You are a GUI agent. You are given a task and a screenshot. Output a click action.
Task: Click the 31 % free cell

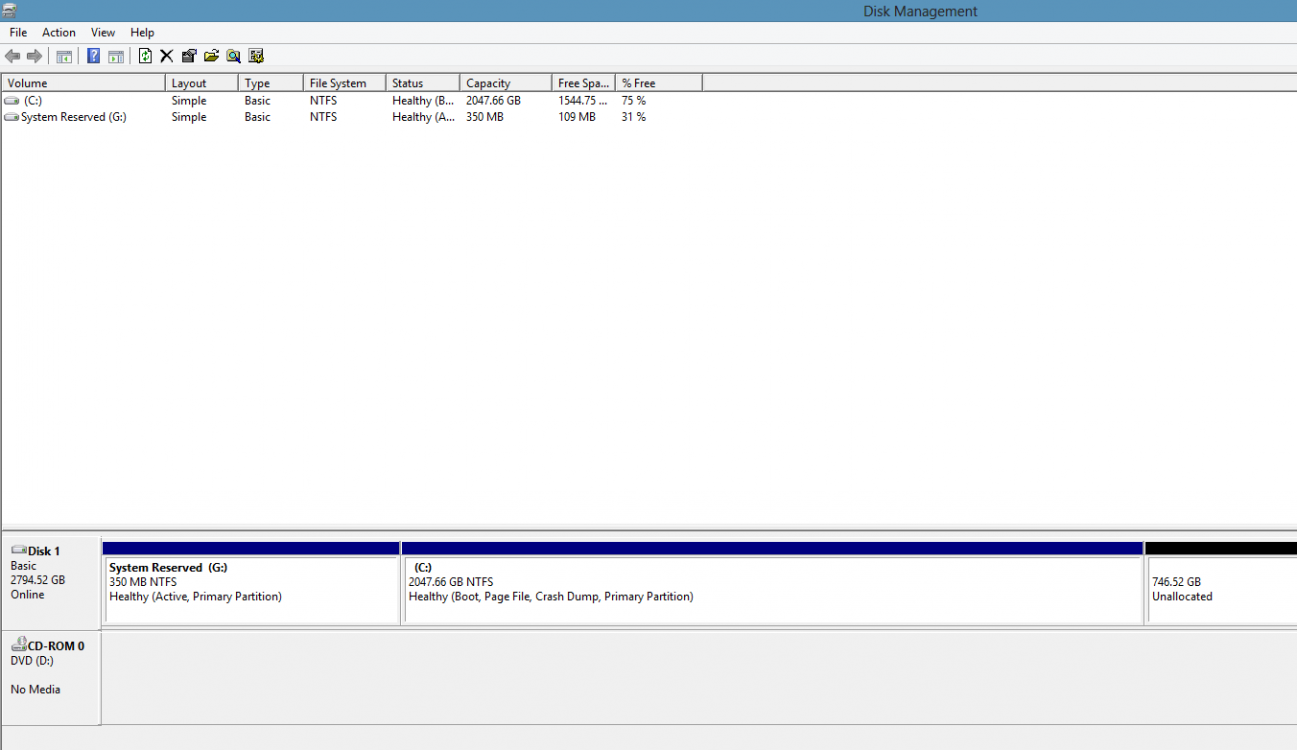pos(634,117)
